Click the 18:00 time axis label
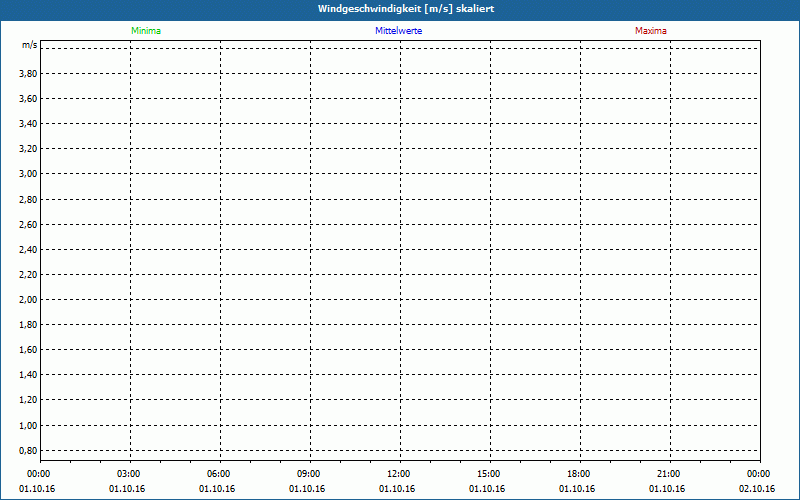This screenshot has width=800, height=500. 578,474
